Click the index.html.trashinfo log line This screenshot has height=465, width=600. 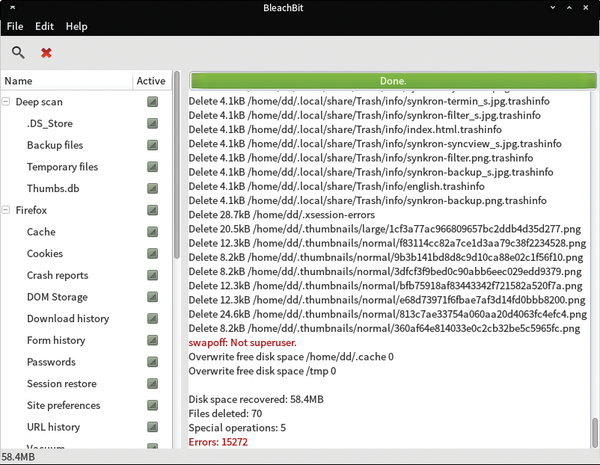[345, 129]
